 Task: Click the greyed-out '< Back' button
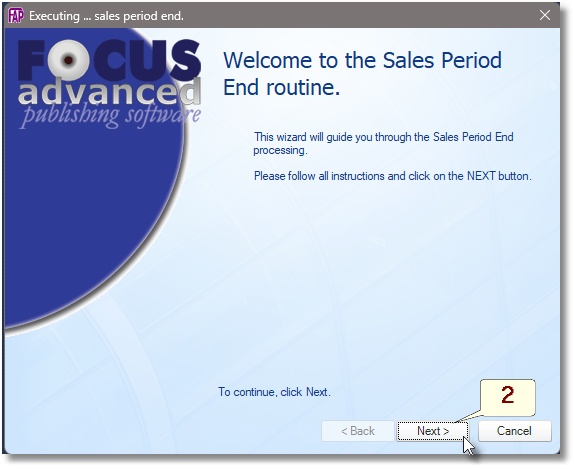(x=358, y=431)
